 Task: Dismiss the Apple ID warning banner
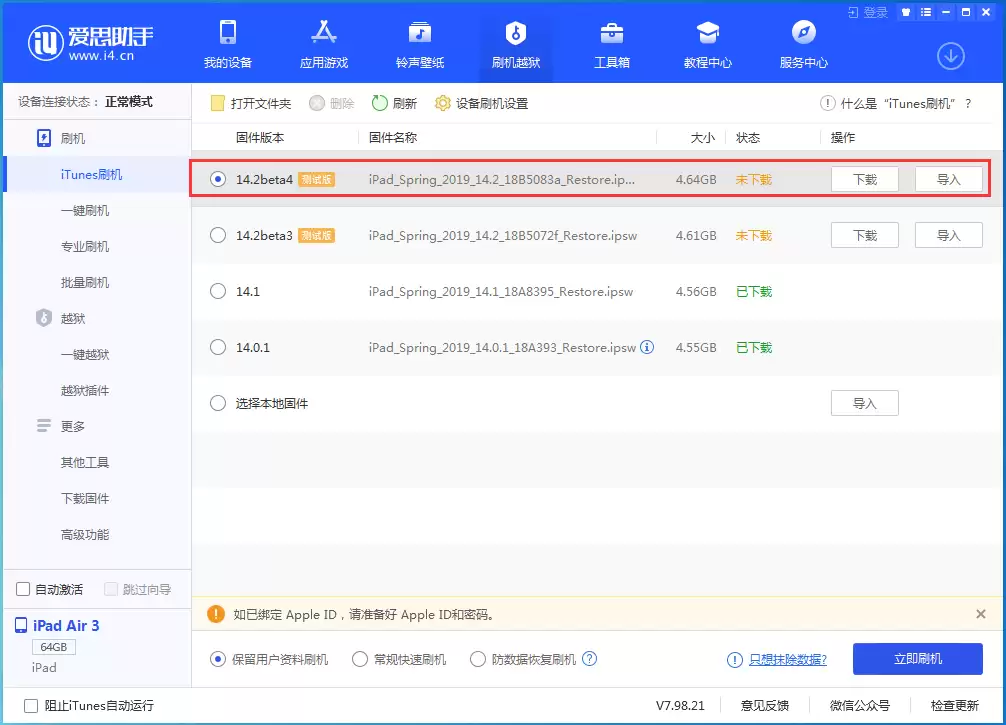980,614
